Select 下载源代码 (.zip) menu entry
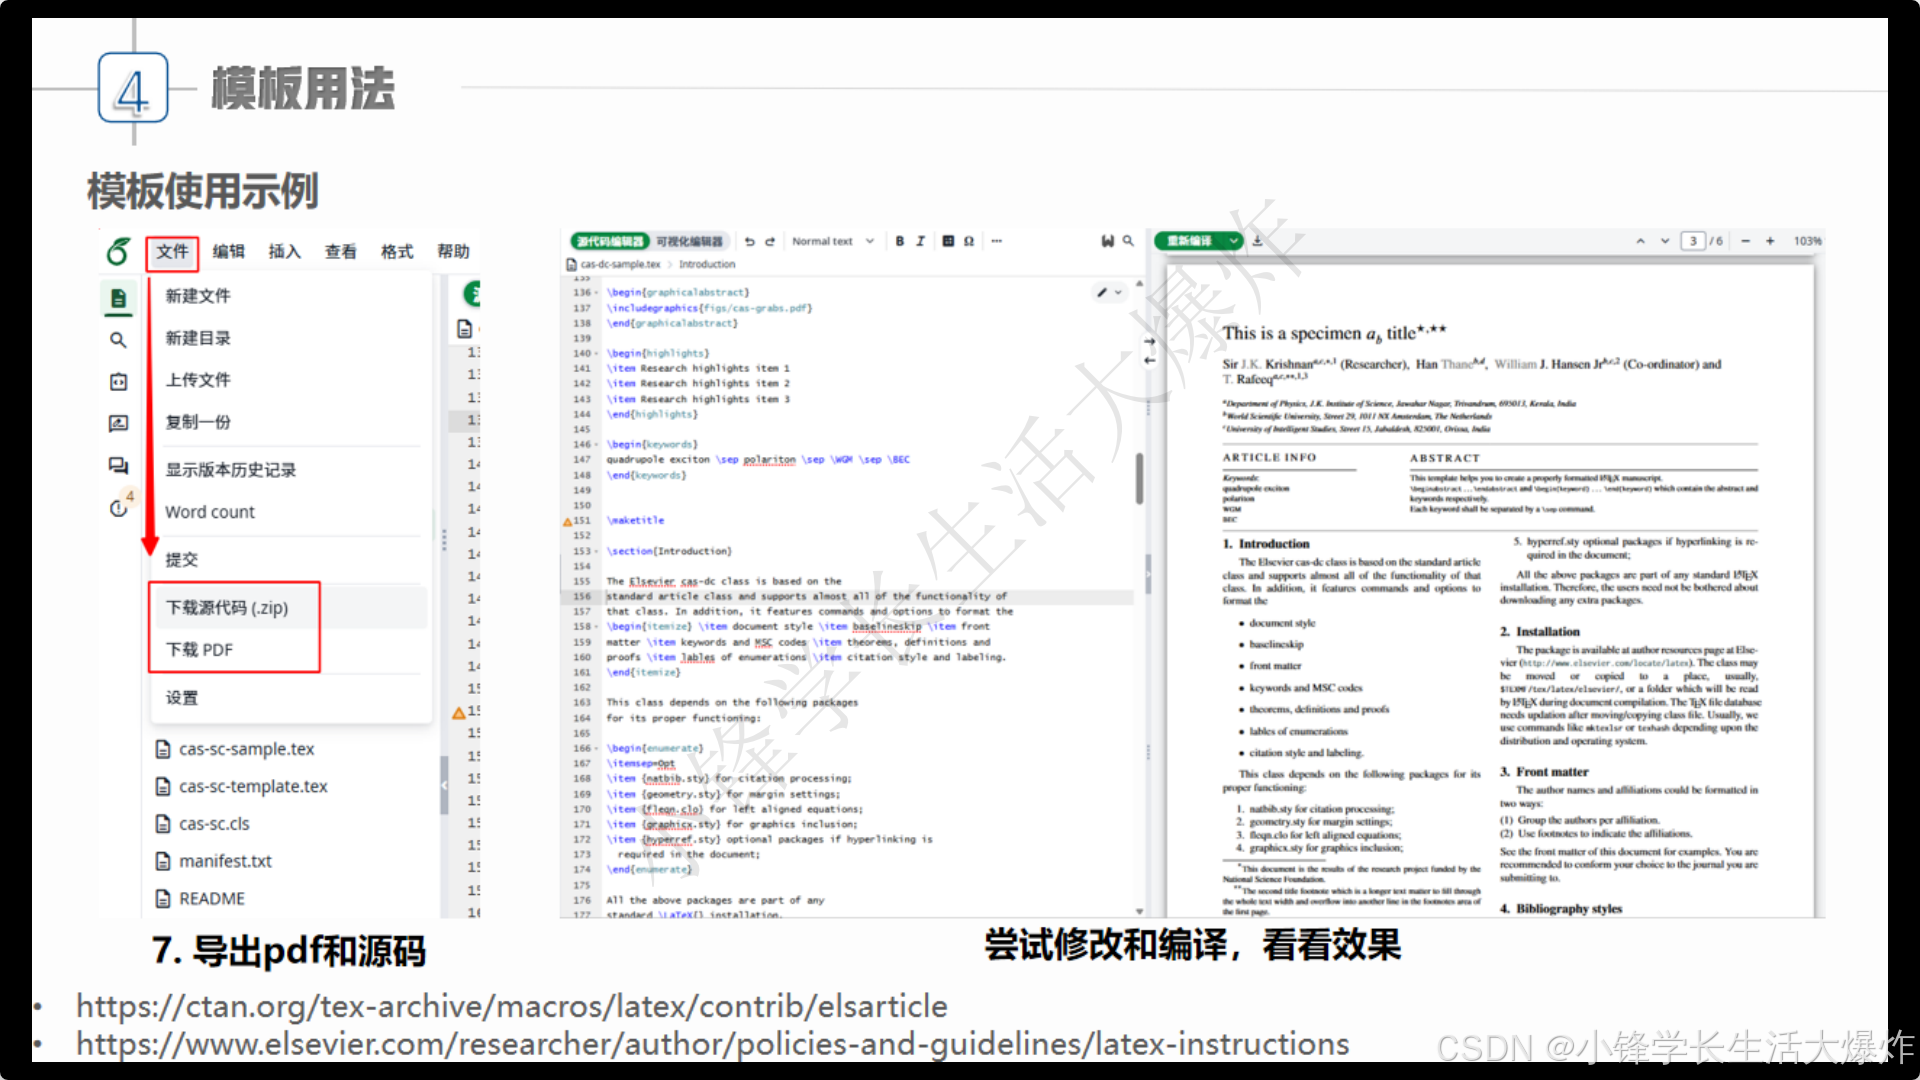 click(x=227, y=608)
